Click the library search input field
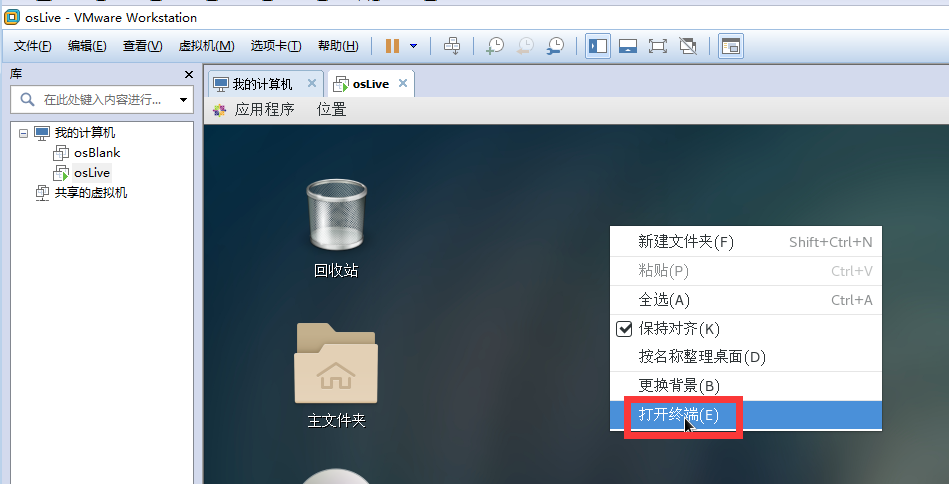Image resolution: width=949 pixels, height=484 pixels. [100, 100]
